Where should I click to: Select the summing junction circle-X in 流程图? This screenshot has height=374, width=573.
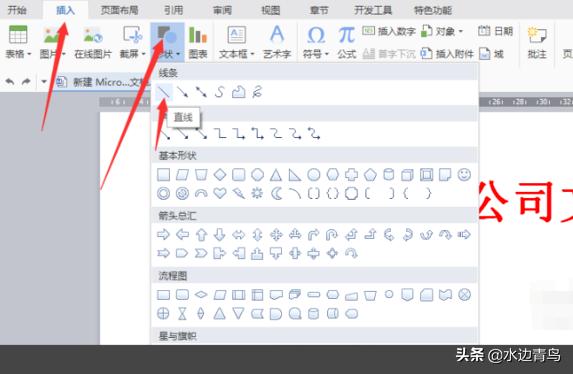[464, 295]
